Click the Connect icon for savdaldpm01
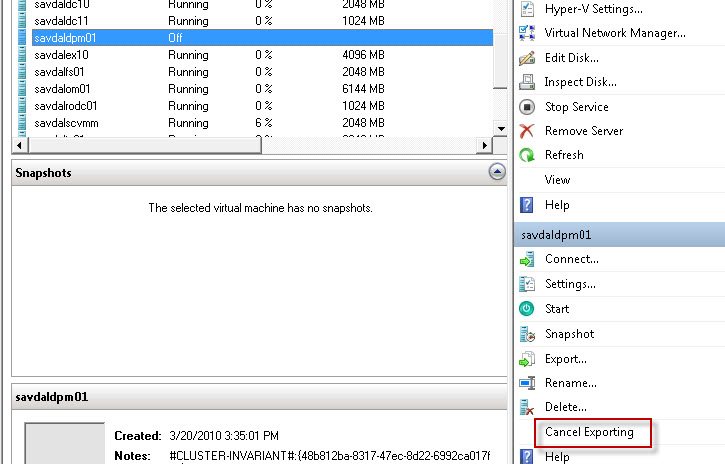 tap(527, 259)
